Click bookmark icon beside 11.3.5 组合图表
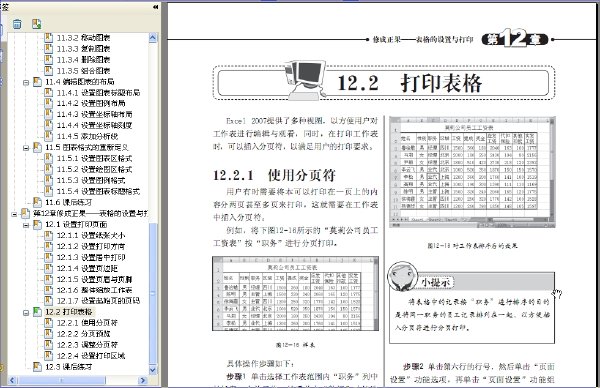600x388 pixels. click(49, 70)
